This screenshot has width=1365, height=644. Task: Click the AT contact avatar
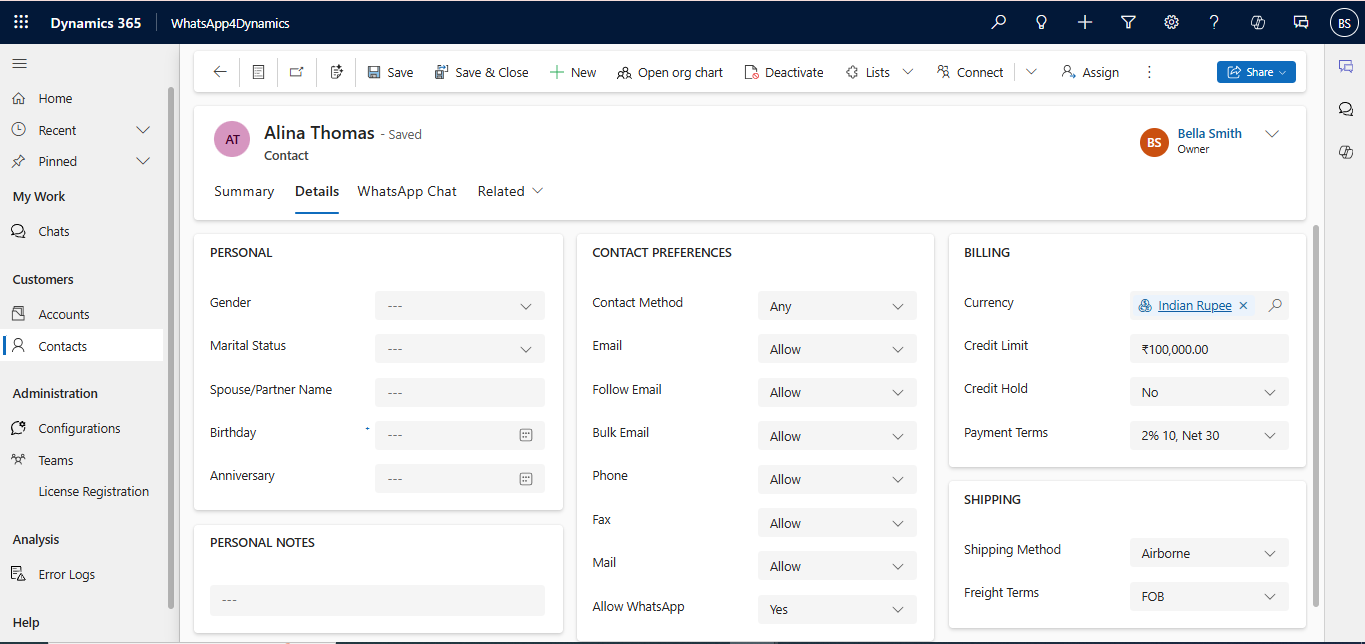tap(232, 140)
